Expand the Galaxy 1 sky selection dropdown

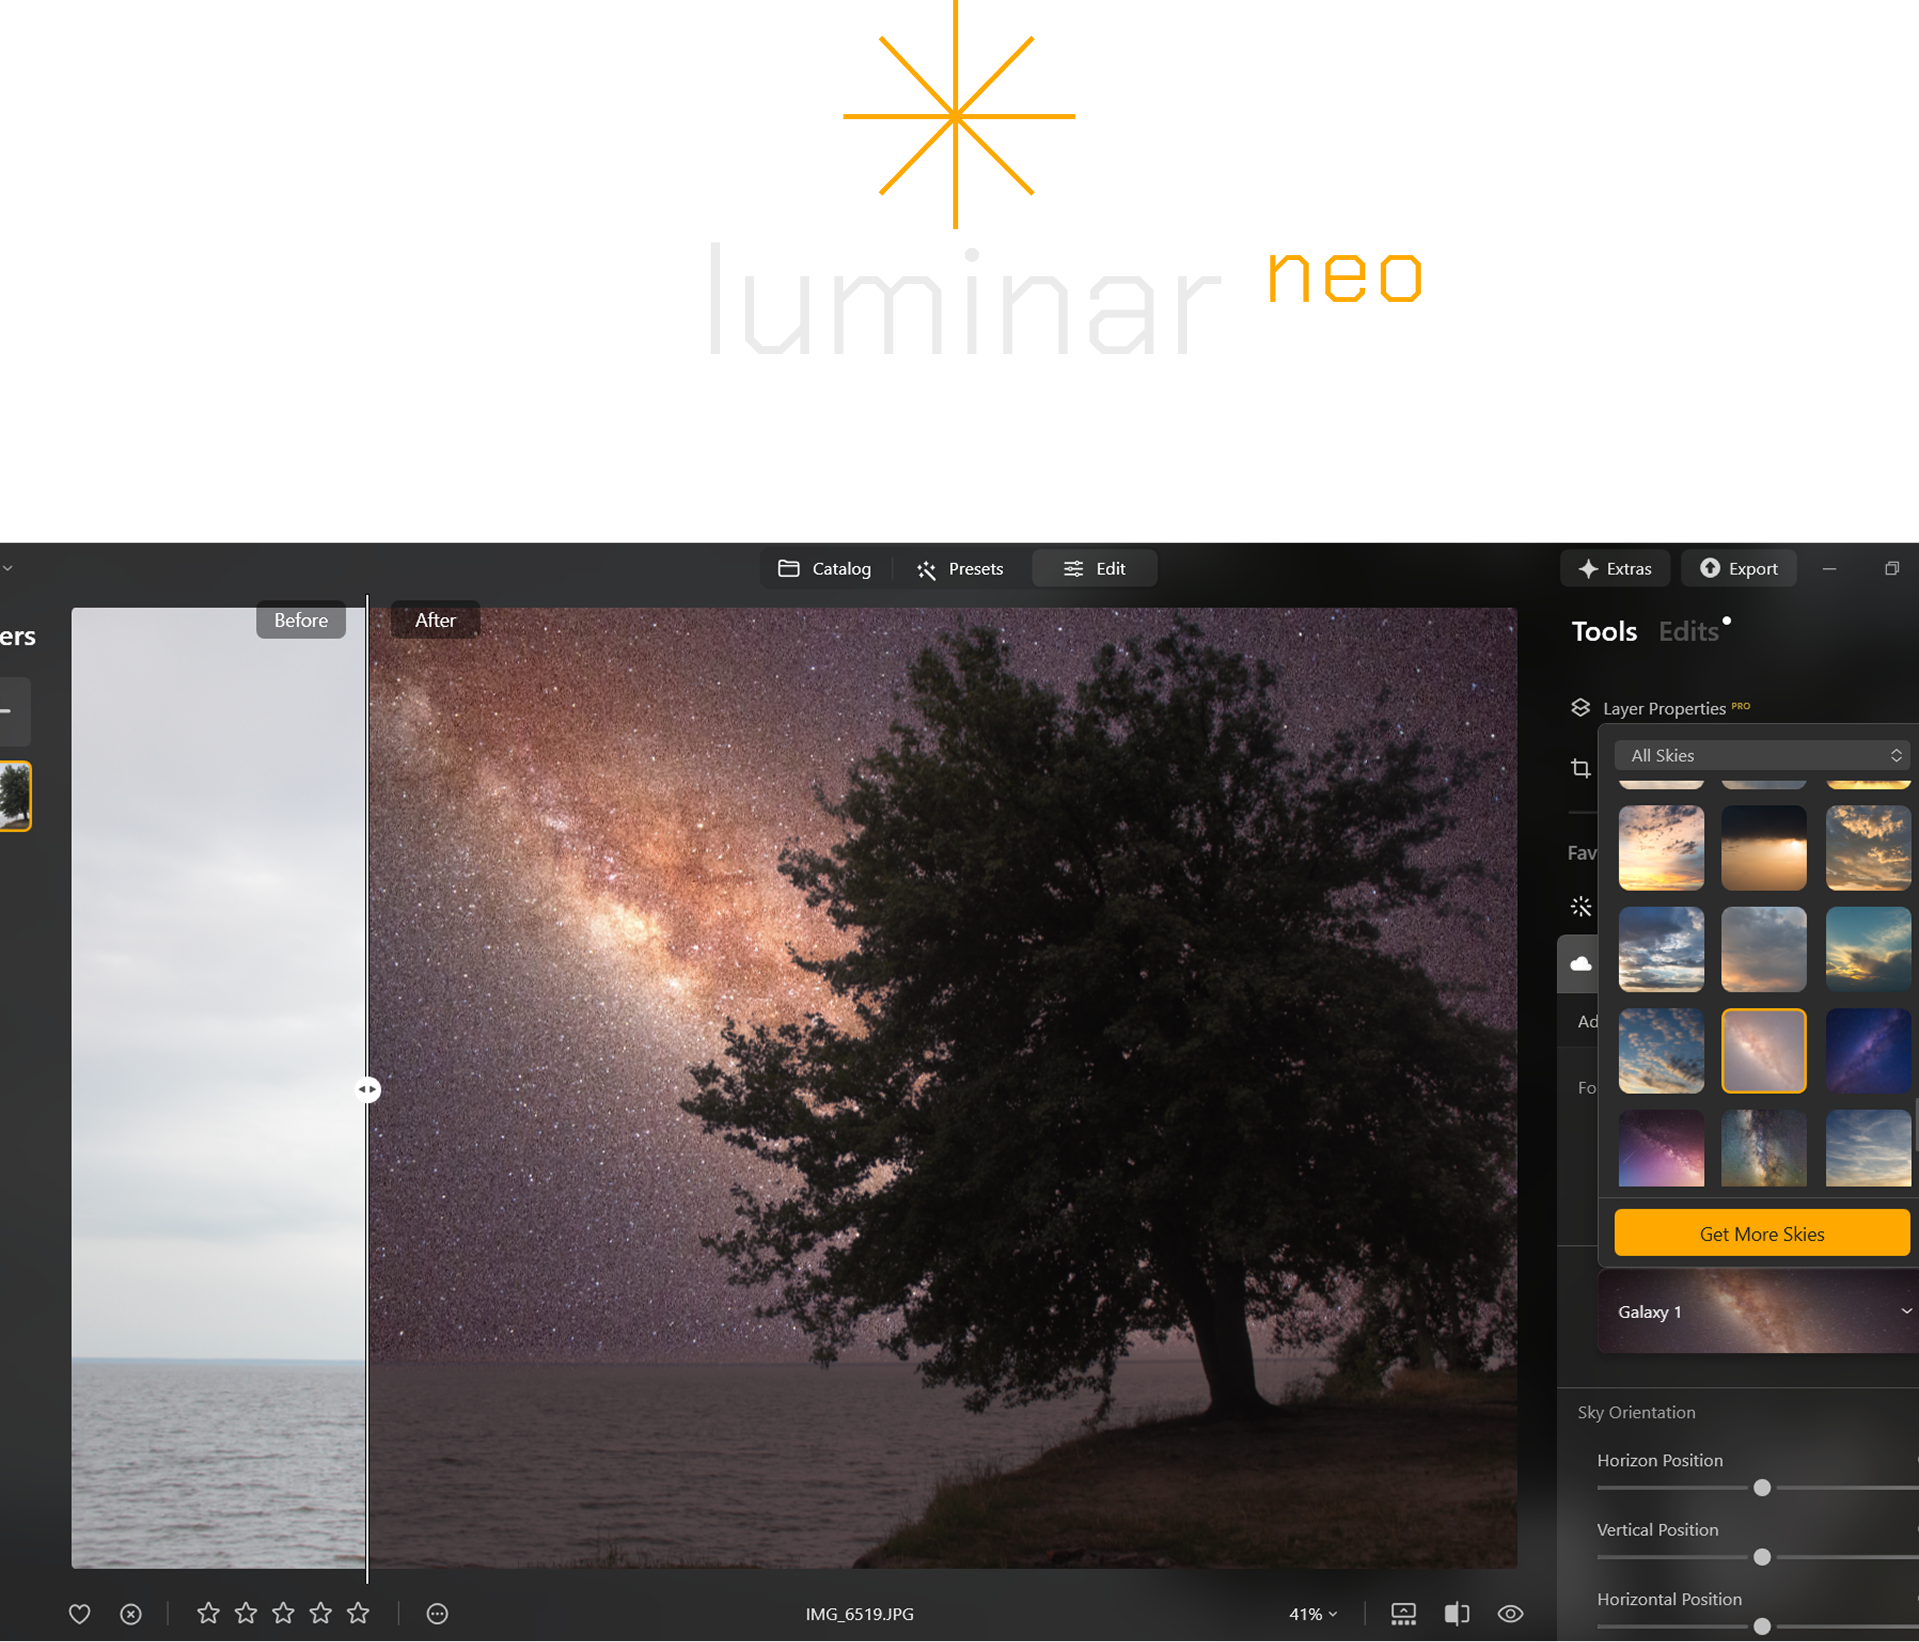tap(1758, 1312)
